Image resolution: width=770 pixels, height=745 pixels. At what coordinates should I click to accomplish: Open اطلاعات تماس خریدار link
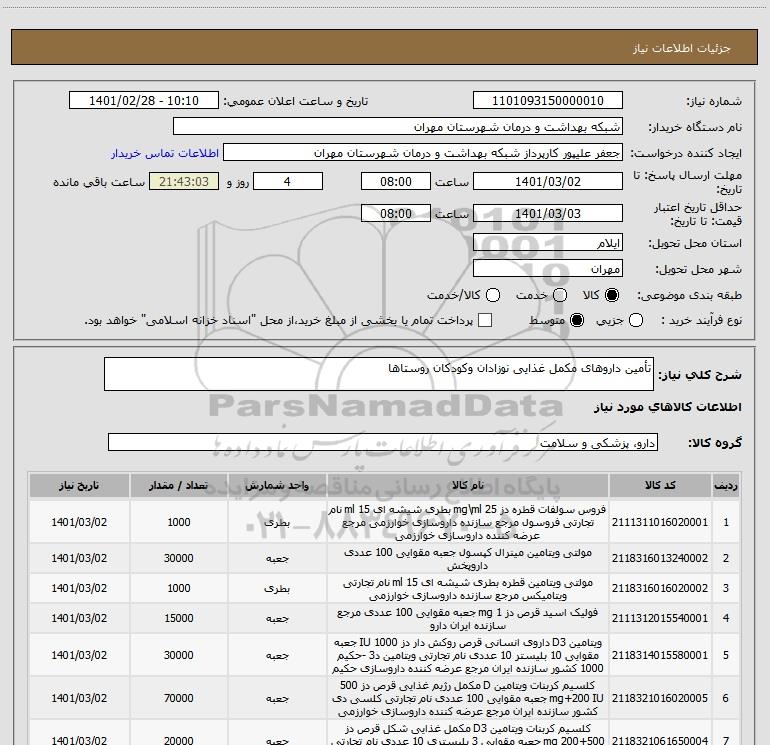tap(165, 153)
